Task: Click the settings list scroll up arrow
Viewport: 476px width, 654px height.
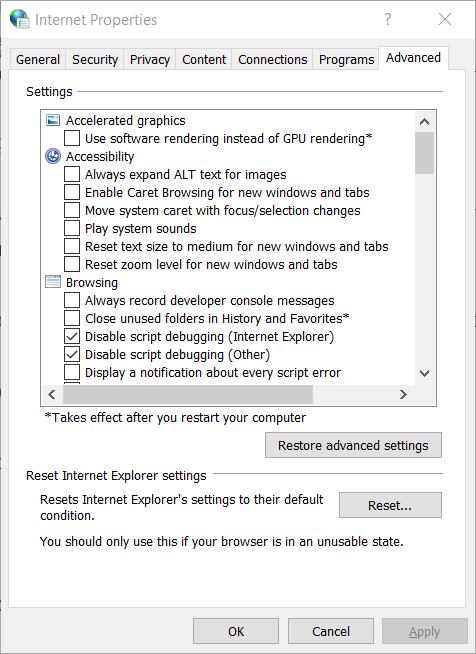Action: point(425,122)
